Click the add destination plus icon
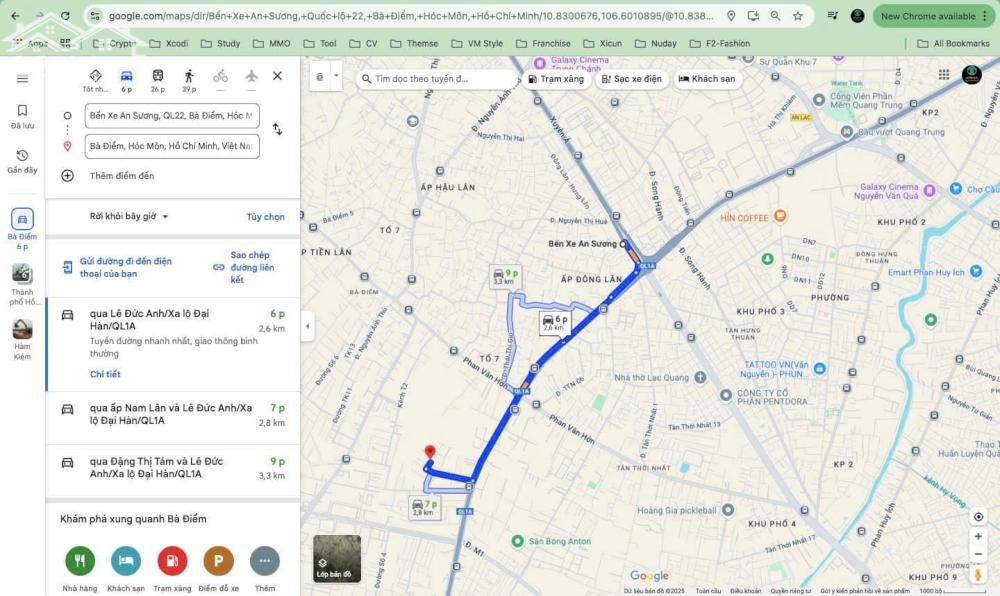 68,176
